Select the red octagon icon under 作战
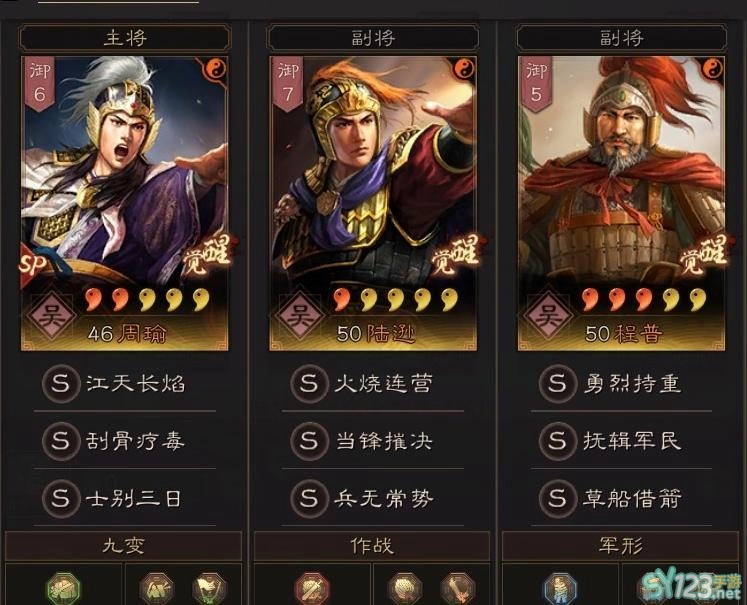This screenshot has height=605, width=747. click(x=312, y=589)
